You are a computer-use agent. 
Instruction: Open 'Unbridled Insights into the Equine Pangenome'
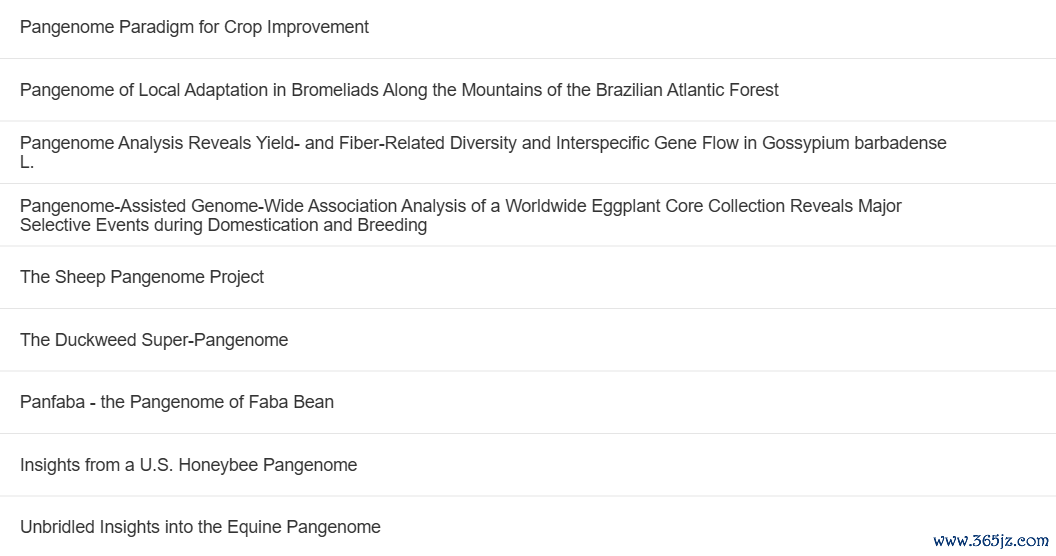point(200,527)
